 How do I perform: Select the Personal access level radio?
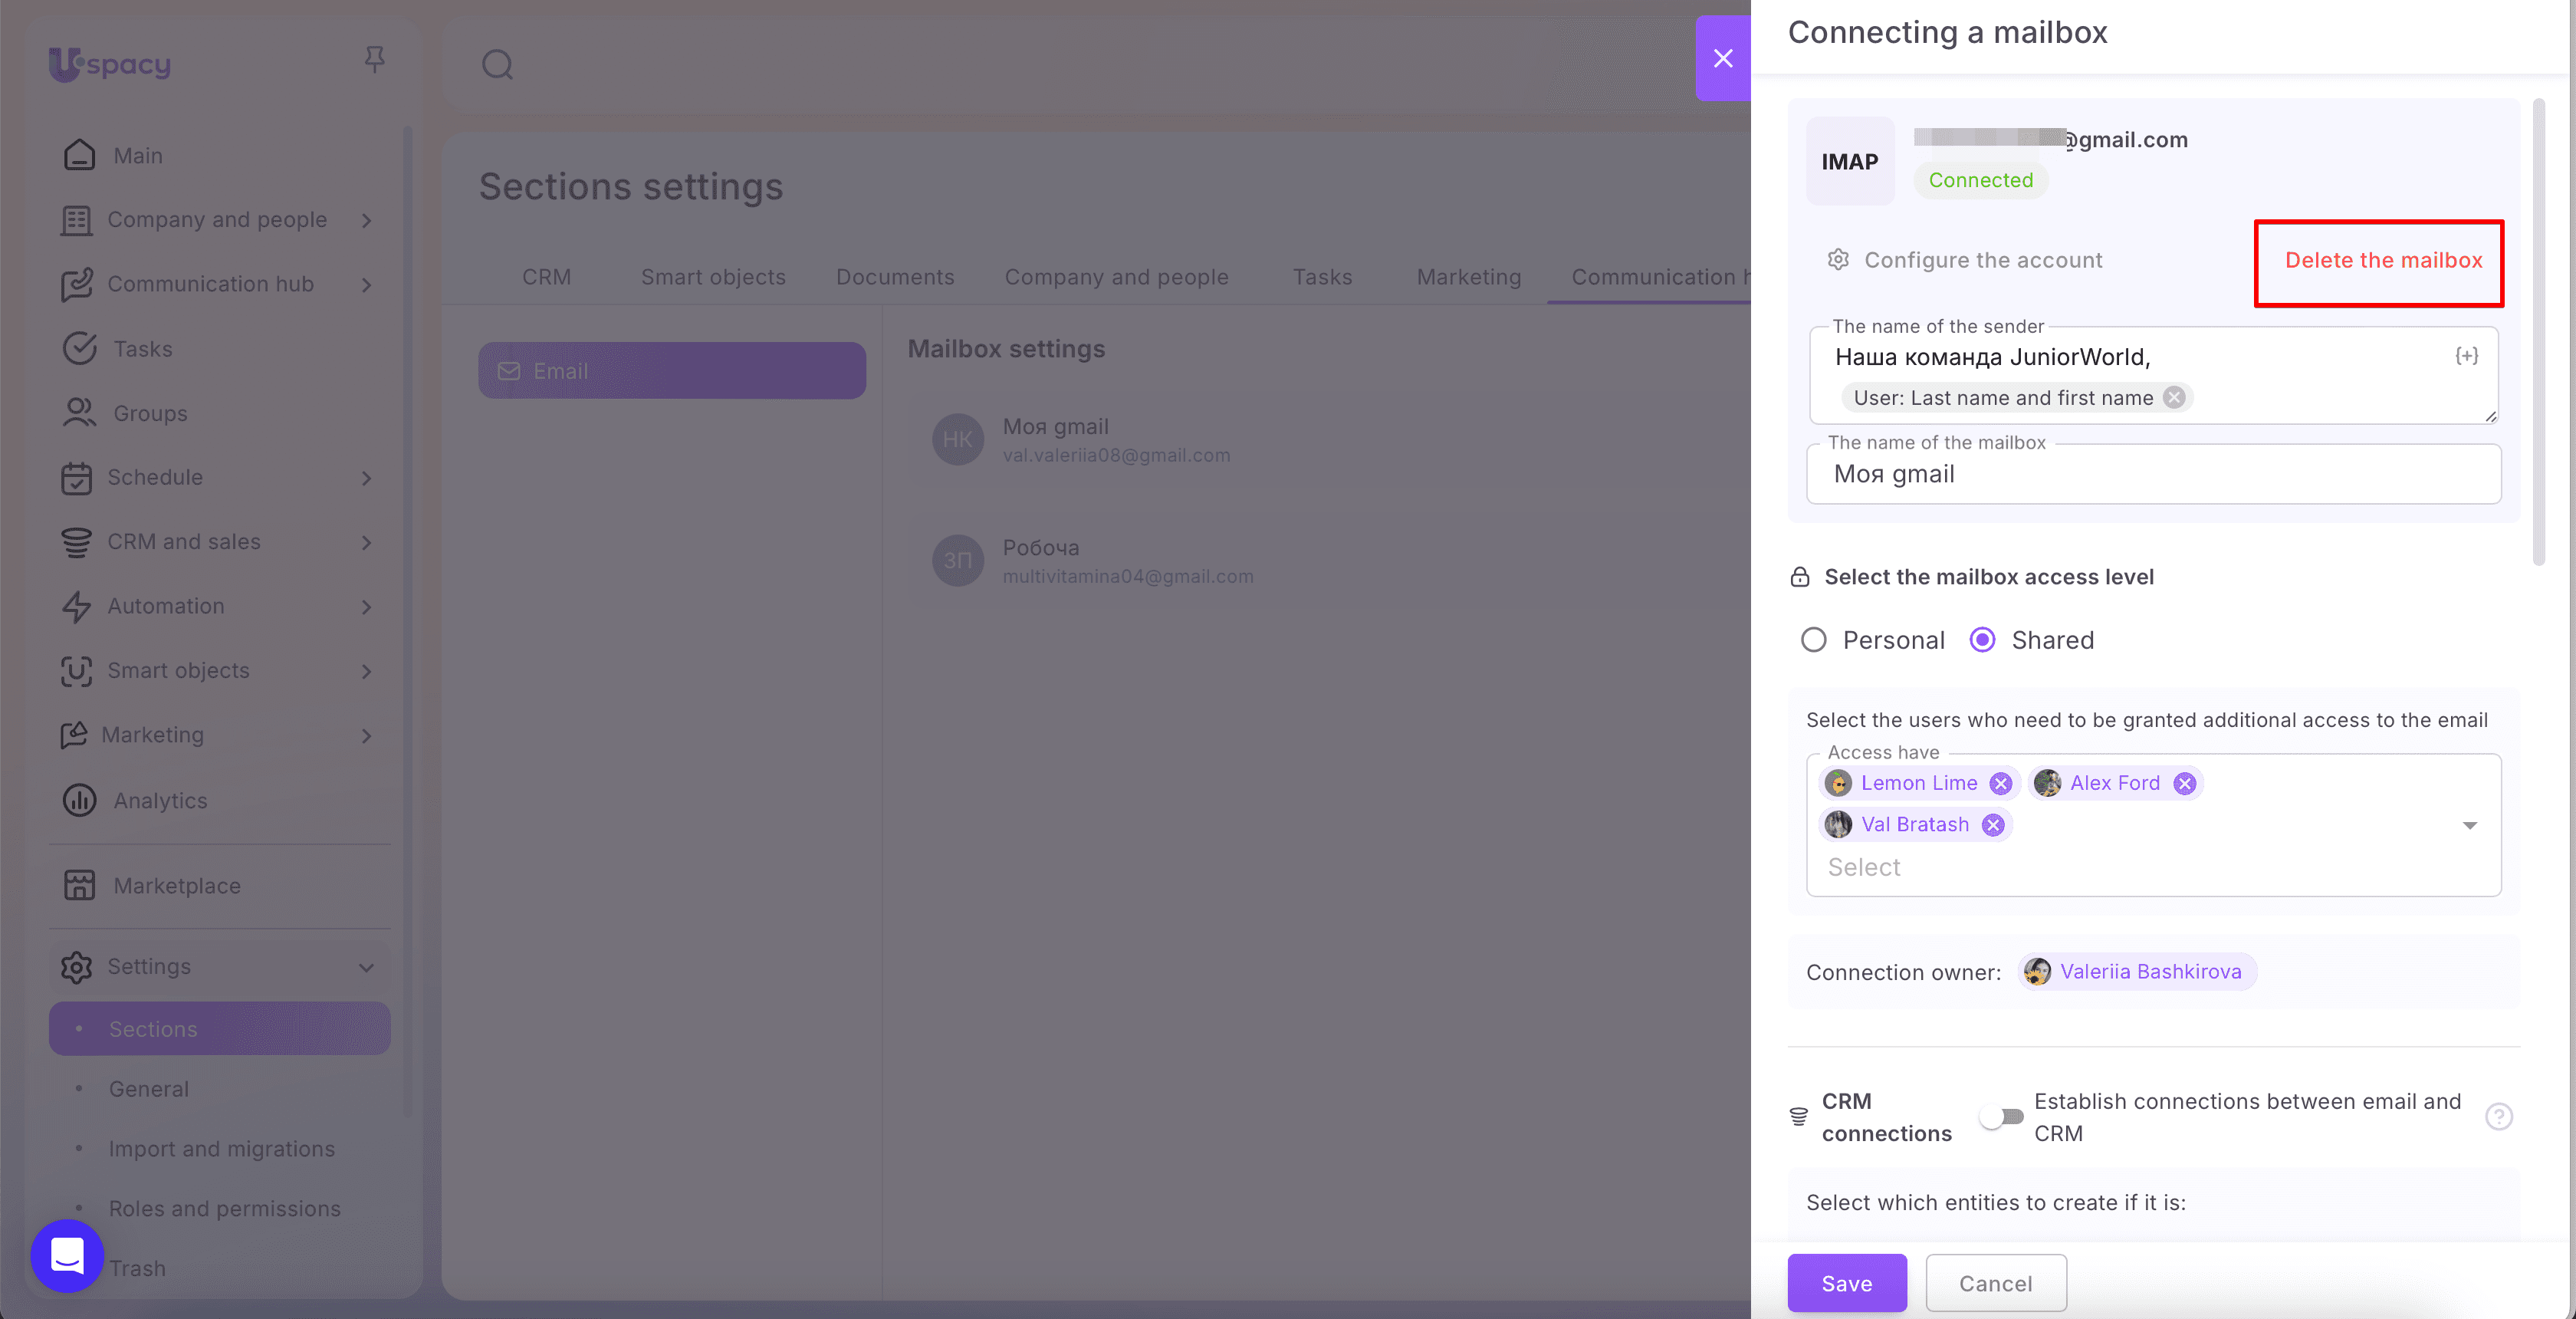pos(1813,640)
